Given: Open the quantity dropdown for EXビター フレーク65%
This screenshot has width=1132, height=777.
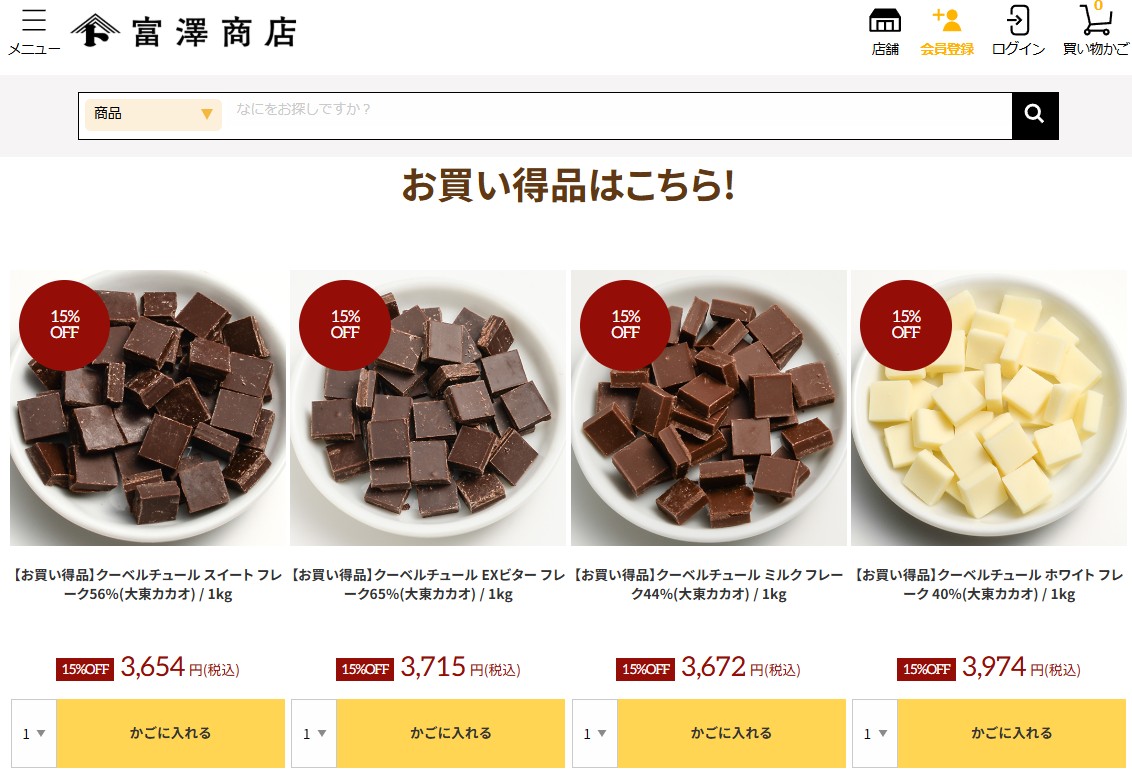Looking at the screenshot, I should pos(314,734).
